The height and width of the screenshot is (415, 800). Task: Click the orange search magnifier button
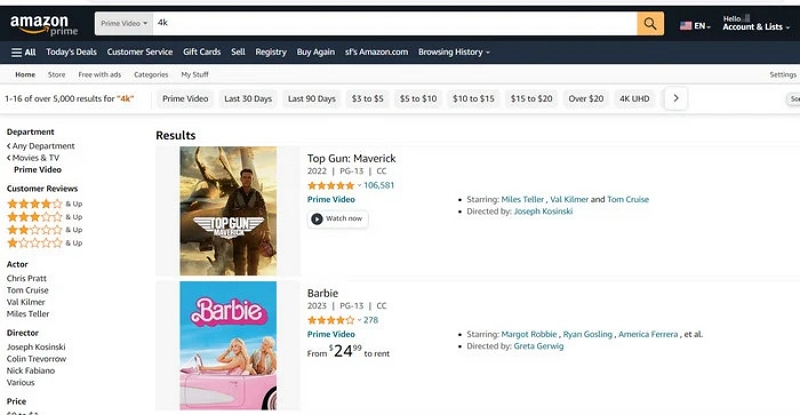coord(650,23)
